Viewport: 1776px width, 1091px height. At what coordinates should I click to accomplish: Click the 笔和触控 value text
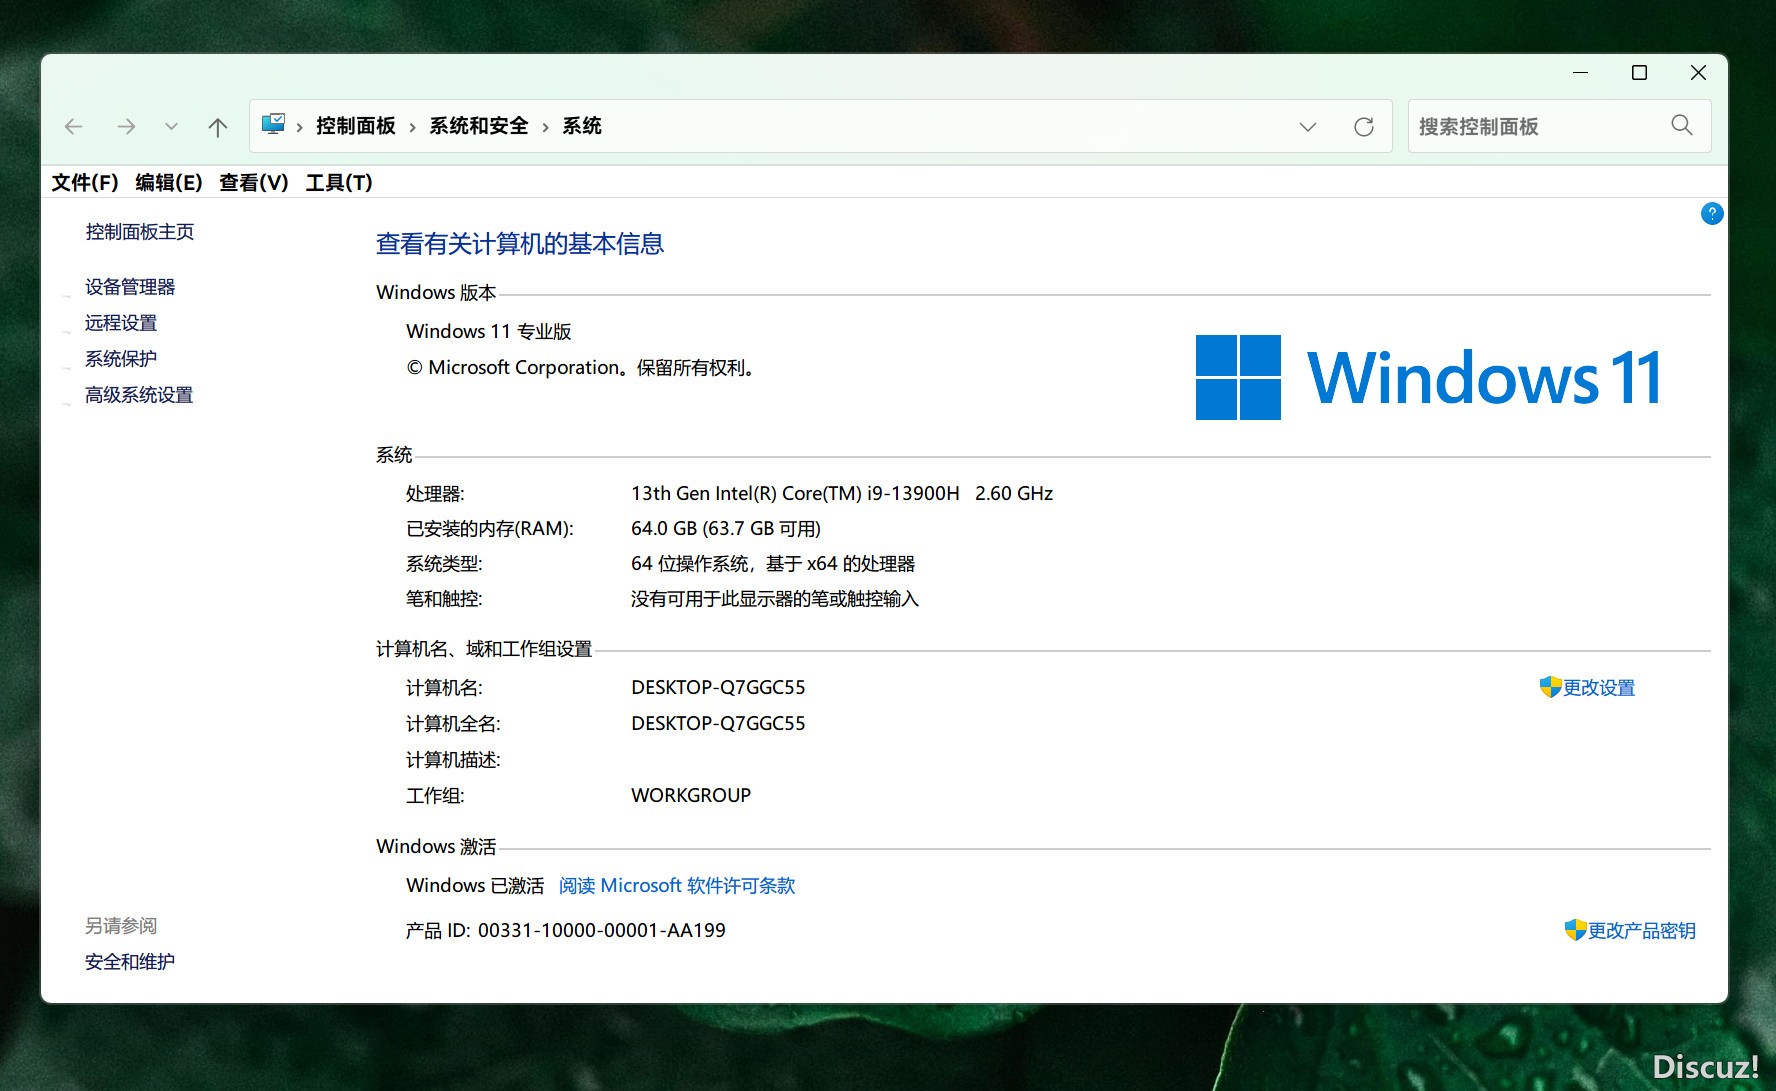775,599
